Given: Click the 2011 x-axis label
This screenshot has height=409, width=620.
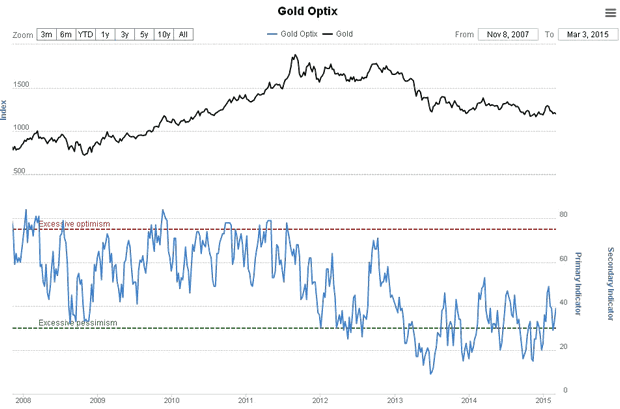Looking at the screenshot, I should (x=246, y=399).
